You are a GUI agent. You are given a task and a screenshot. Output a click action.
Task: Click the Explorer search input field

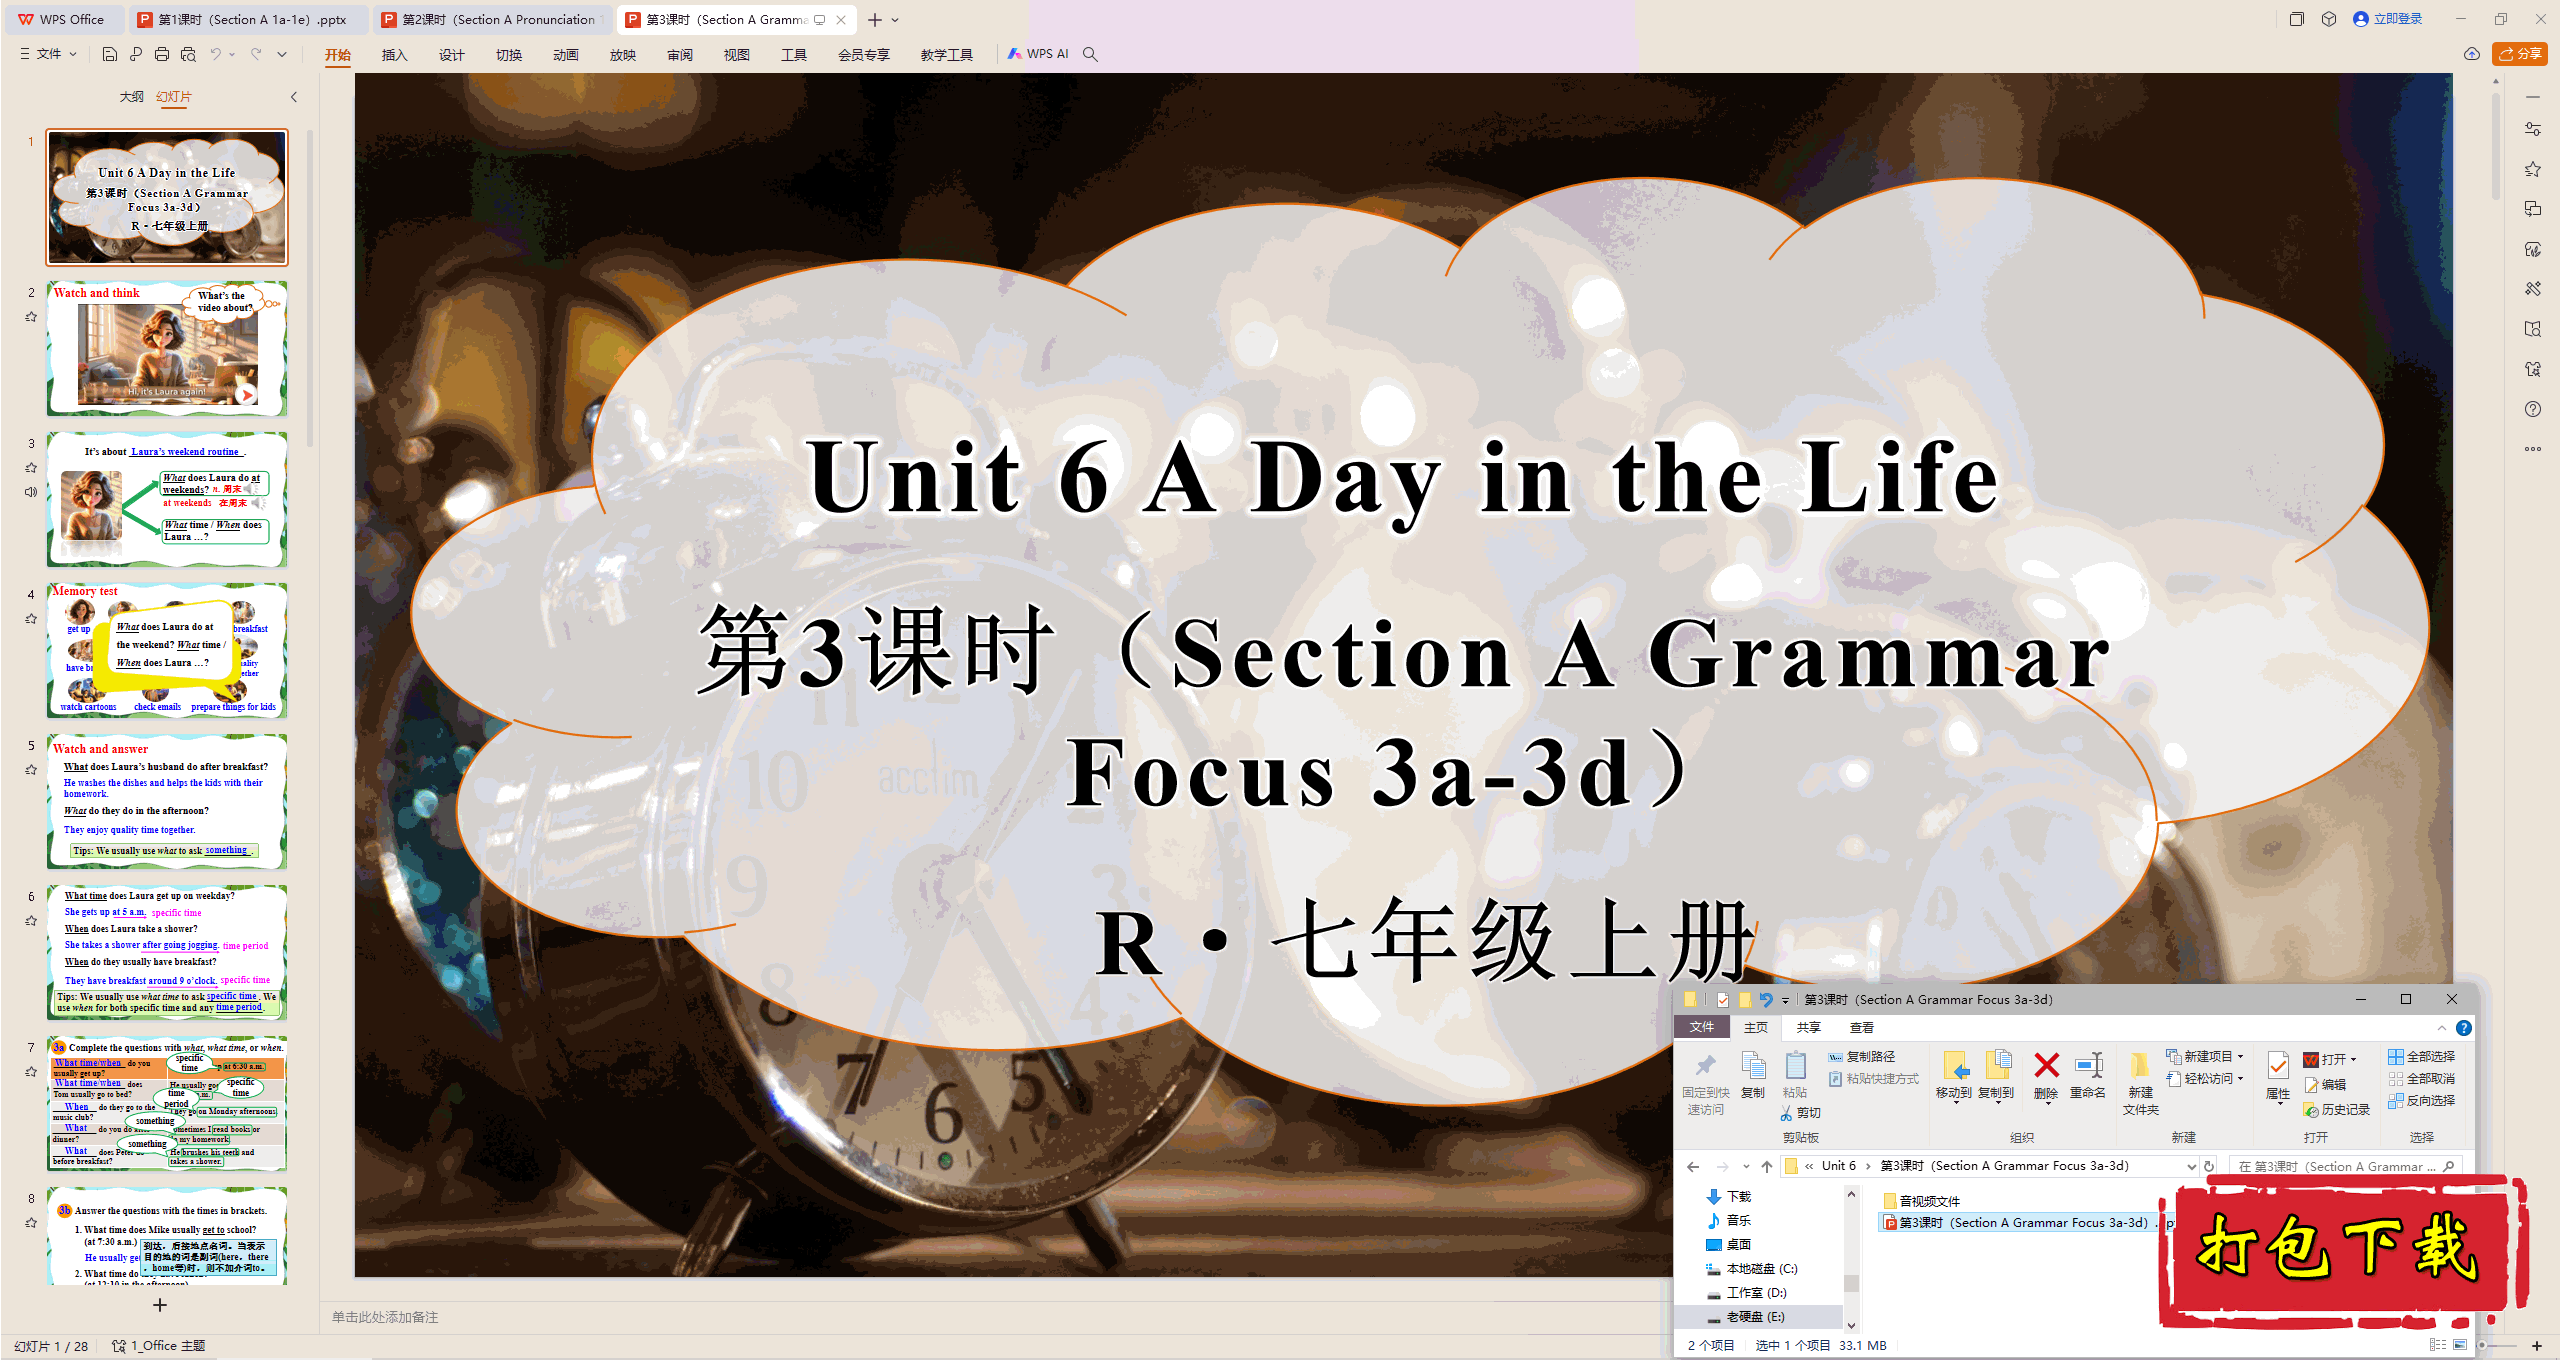(2345, 1166)
